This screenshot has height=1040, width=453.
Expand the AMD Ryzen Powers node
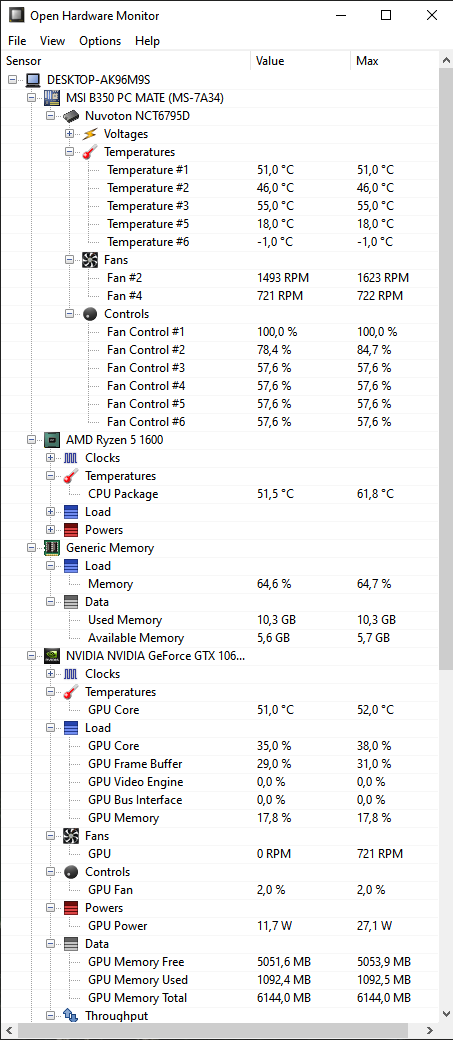[50, 530]
